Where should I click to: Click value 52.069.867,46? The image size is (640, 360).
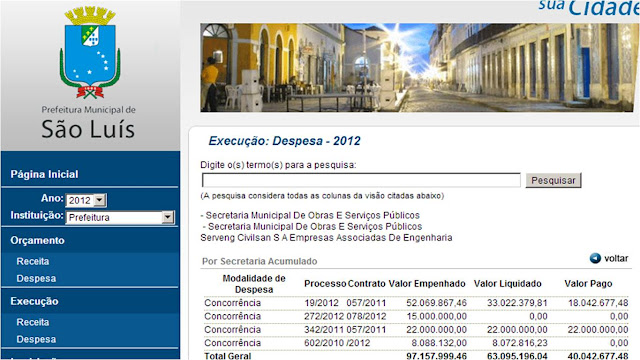pyautogui.click(x=436, y=303)
